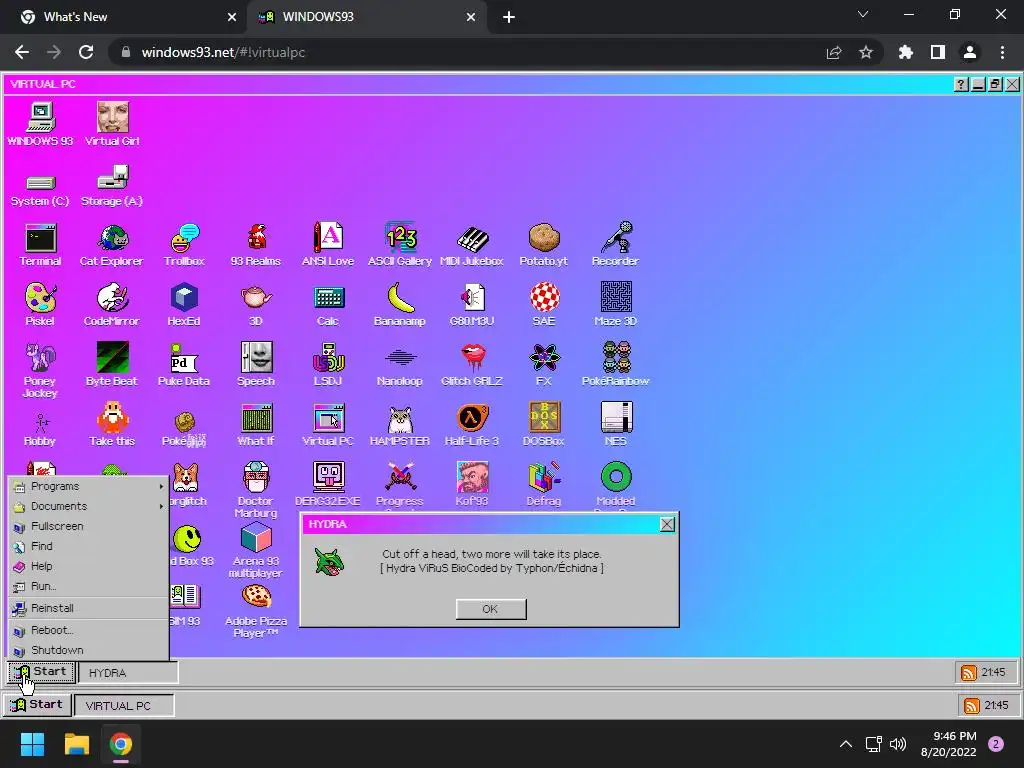Viewport: 1024px width, 768px height.
Task: Open the LSDJ icon
Action: click(328, 364)
